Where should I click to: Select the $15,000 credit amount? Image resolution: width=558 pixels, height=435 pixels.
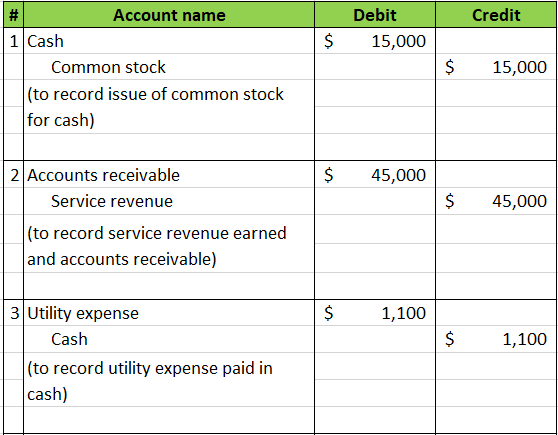[x=496, y=67]
